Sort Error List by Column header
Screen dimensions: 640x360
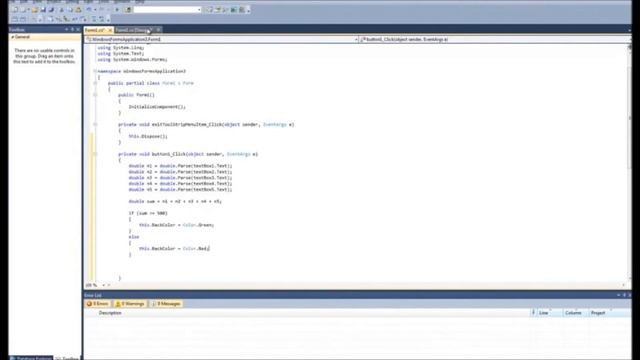[573, 313]
